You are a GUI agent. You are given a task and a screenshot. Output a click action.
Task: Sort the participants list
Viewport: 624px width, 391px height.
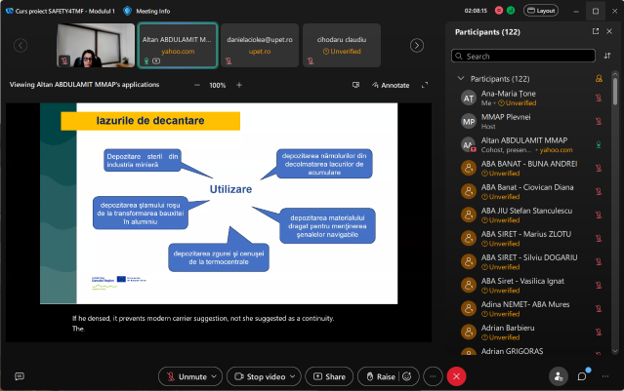(607, 56)
